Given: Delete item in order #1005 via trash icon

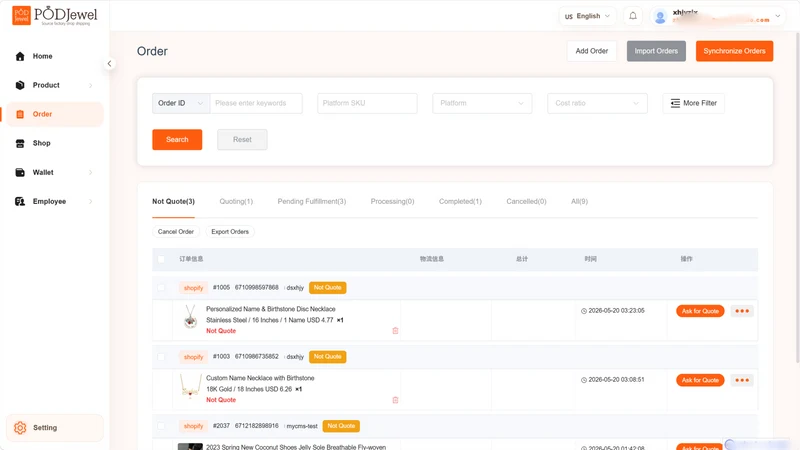Looking at the screenshot, I should tap(395, 331).
